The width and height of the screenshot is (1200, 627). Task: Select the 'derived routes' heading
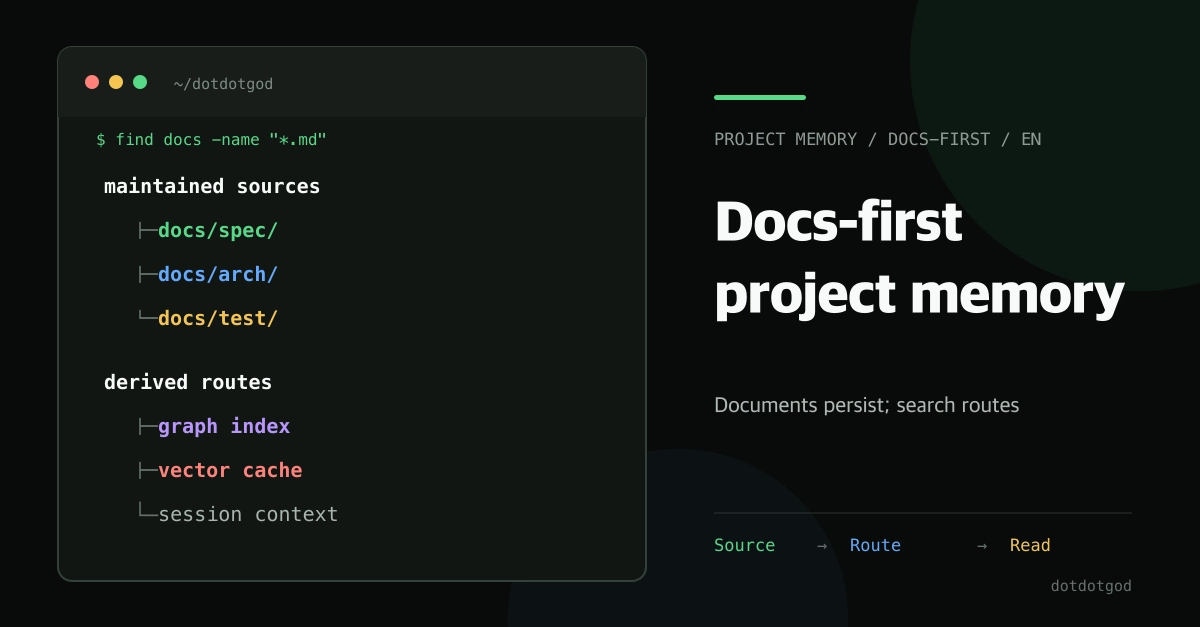pyautogui.click(x=188, y=382)
